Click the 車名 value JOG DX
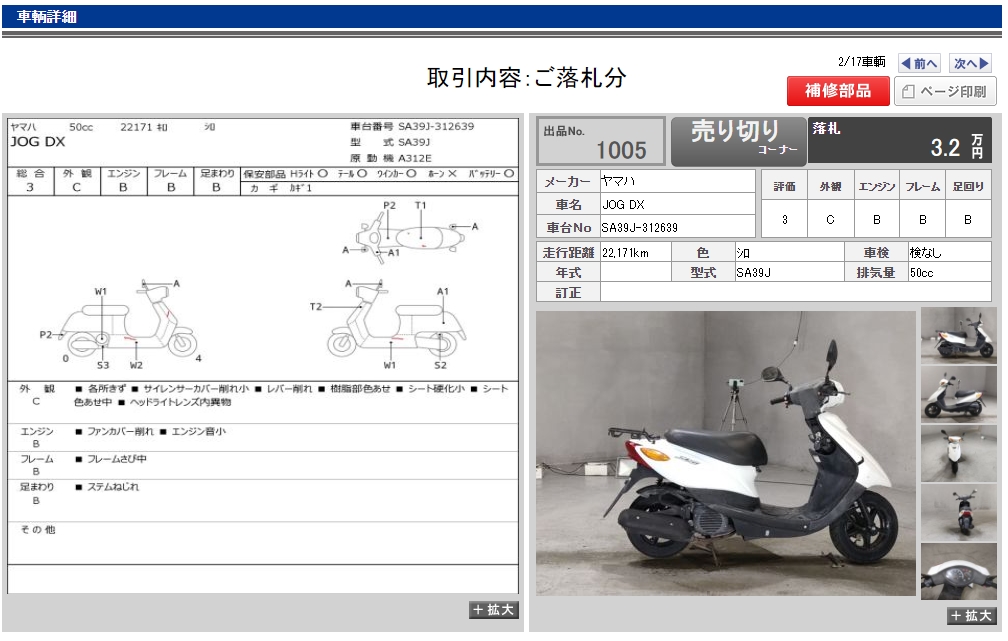1008x641 pixels. pos(624,204)
